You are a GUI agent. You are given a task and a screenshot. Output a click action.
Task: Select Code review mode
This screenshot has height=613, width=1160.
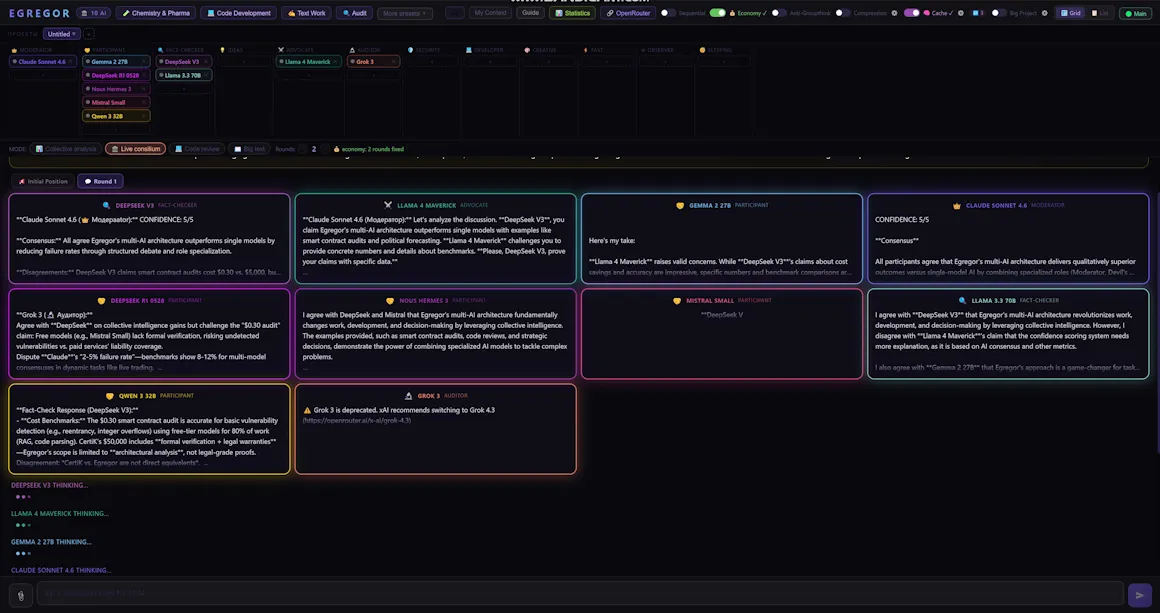(197, 149)
